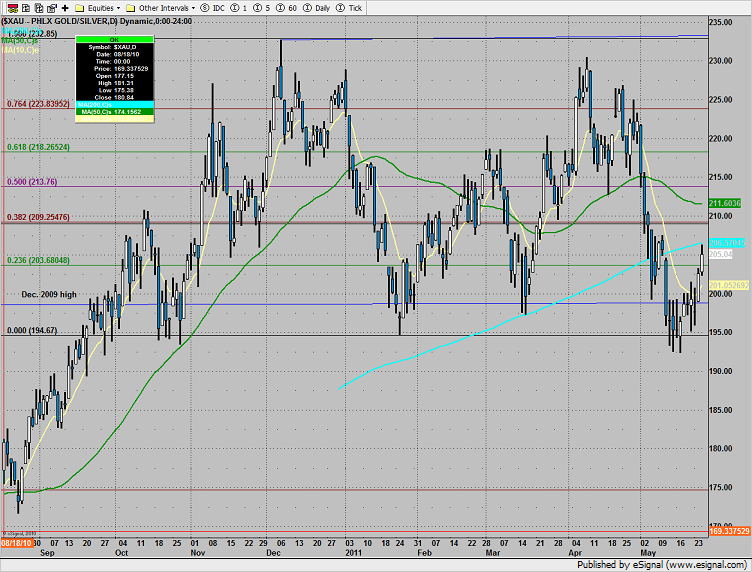Screen dimensions: 752x572
Task: Select the IDC symbol shortcut
Action: 212,8
